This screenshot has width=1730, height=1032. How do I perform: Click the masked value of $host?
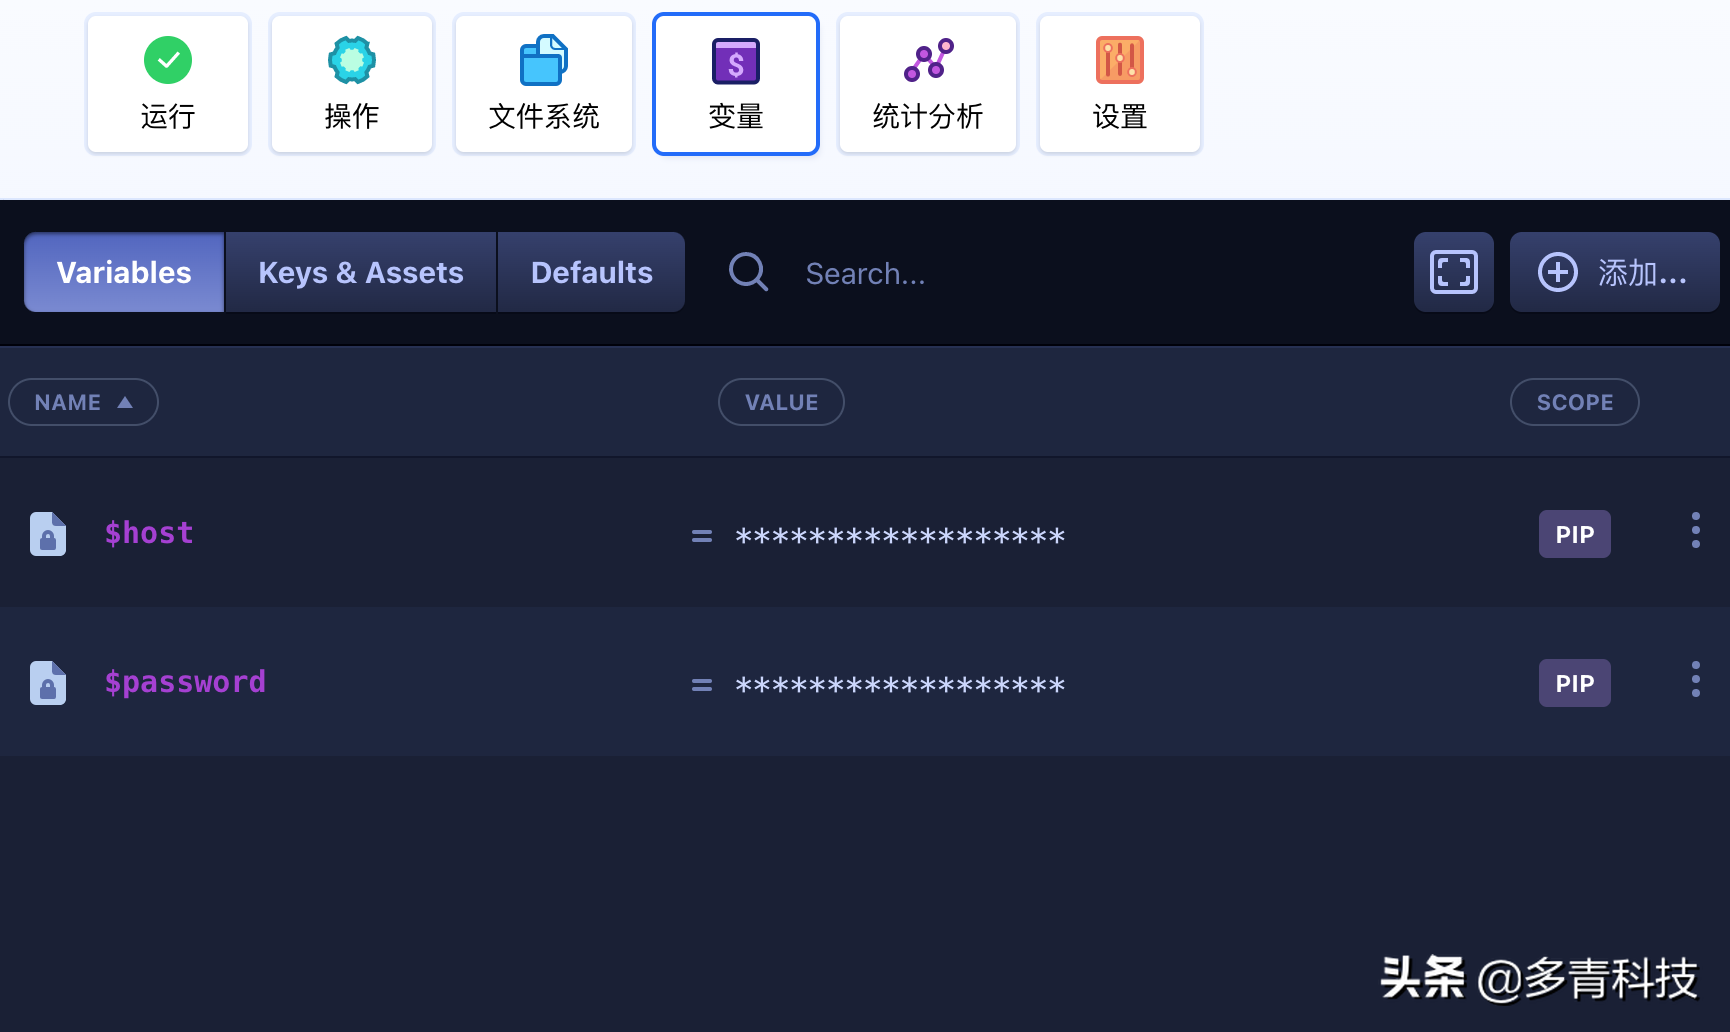click(x=900, y=536)
